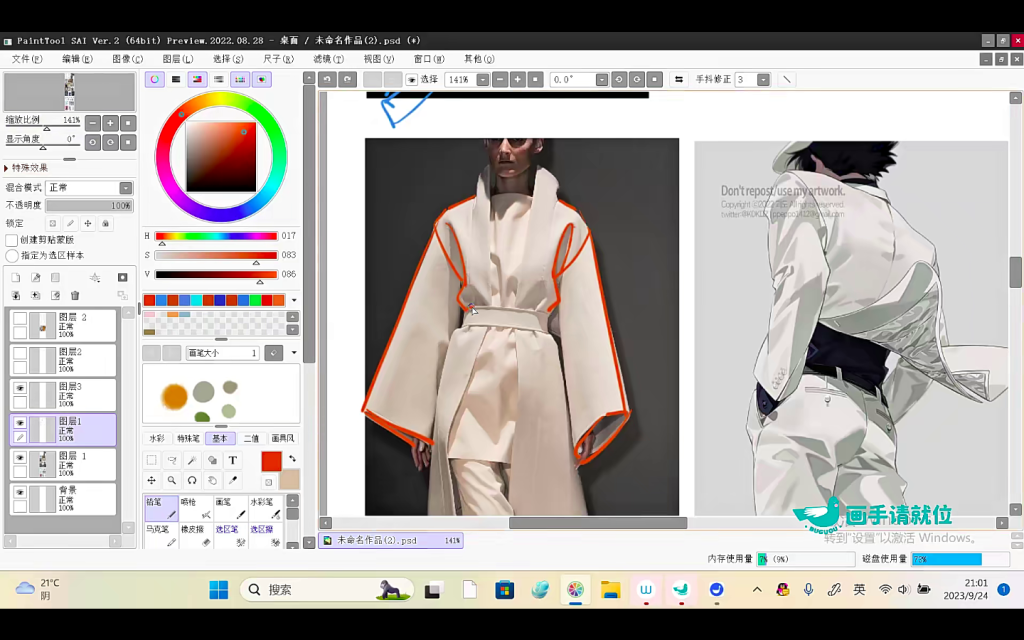Click the delete layer trash icon

click(x=75, y=296)
